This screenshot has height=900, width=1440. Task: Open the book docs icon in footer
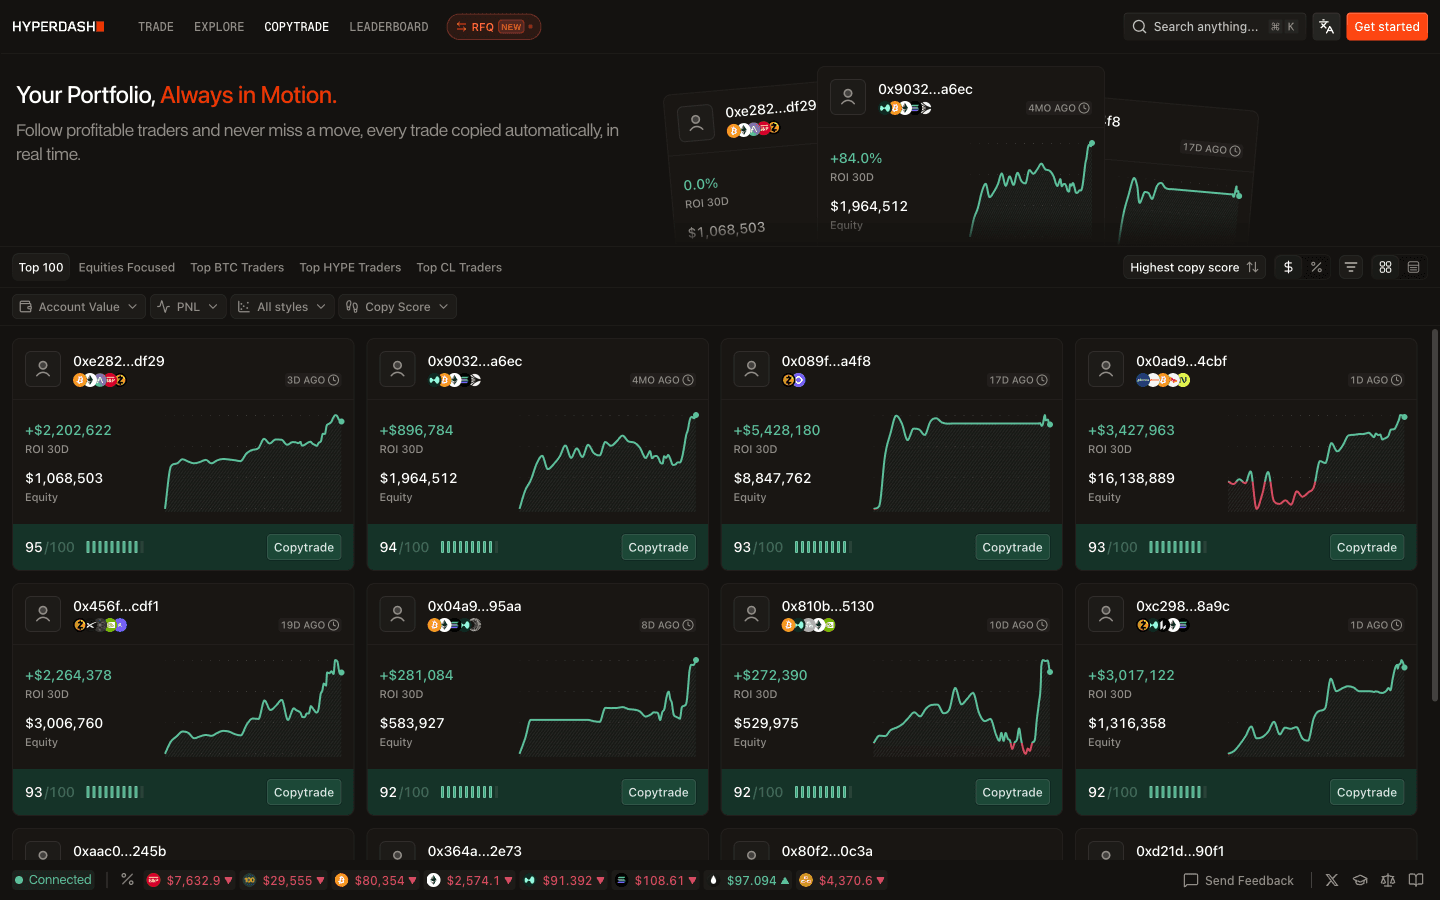click(1416, 880)
